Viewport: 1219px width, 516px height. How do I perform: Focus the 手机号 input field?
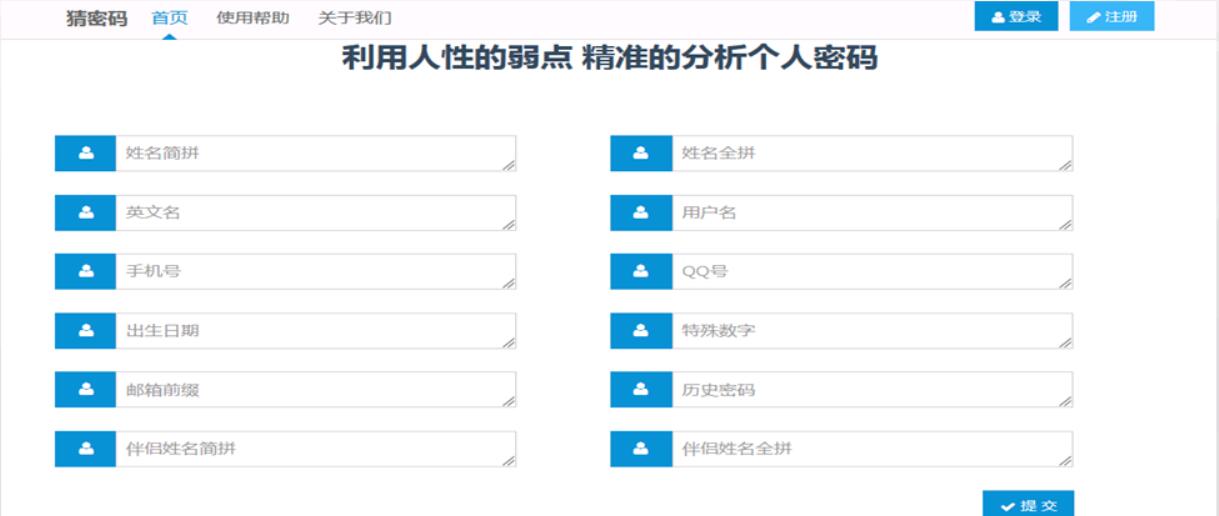[x=316, y=271]
